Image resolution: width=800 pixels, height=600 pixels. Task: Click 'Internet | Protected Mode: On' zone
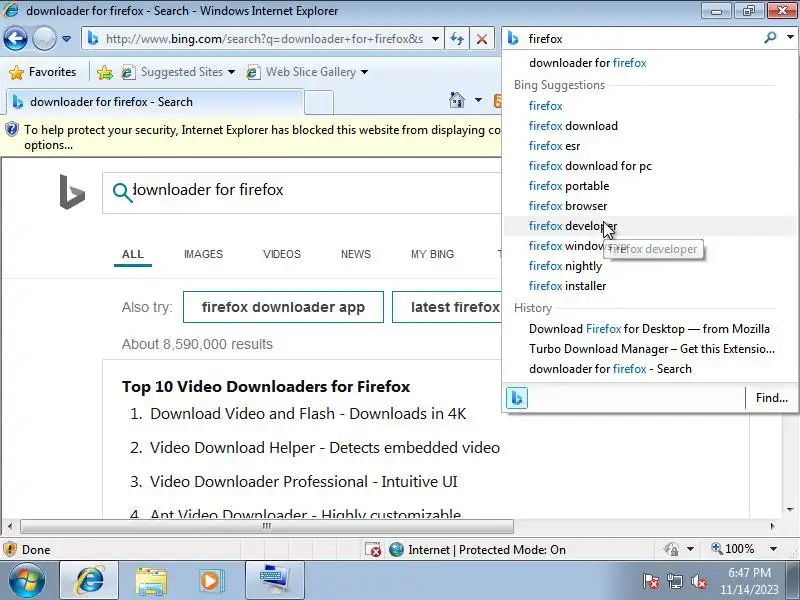click(x=478, y=549)
